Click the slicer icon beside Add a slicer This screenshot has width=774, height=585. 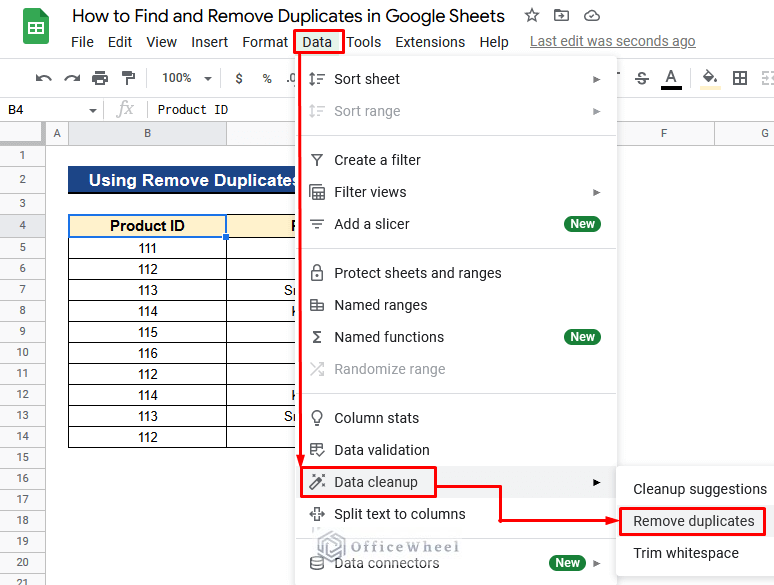(317, 224)
